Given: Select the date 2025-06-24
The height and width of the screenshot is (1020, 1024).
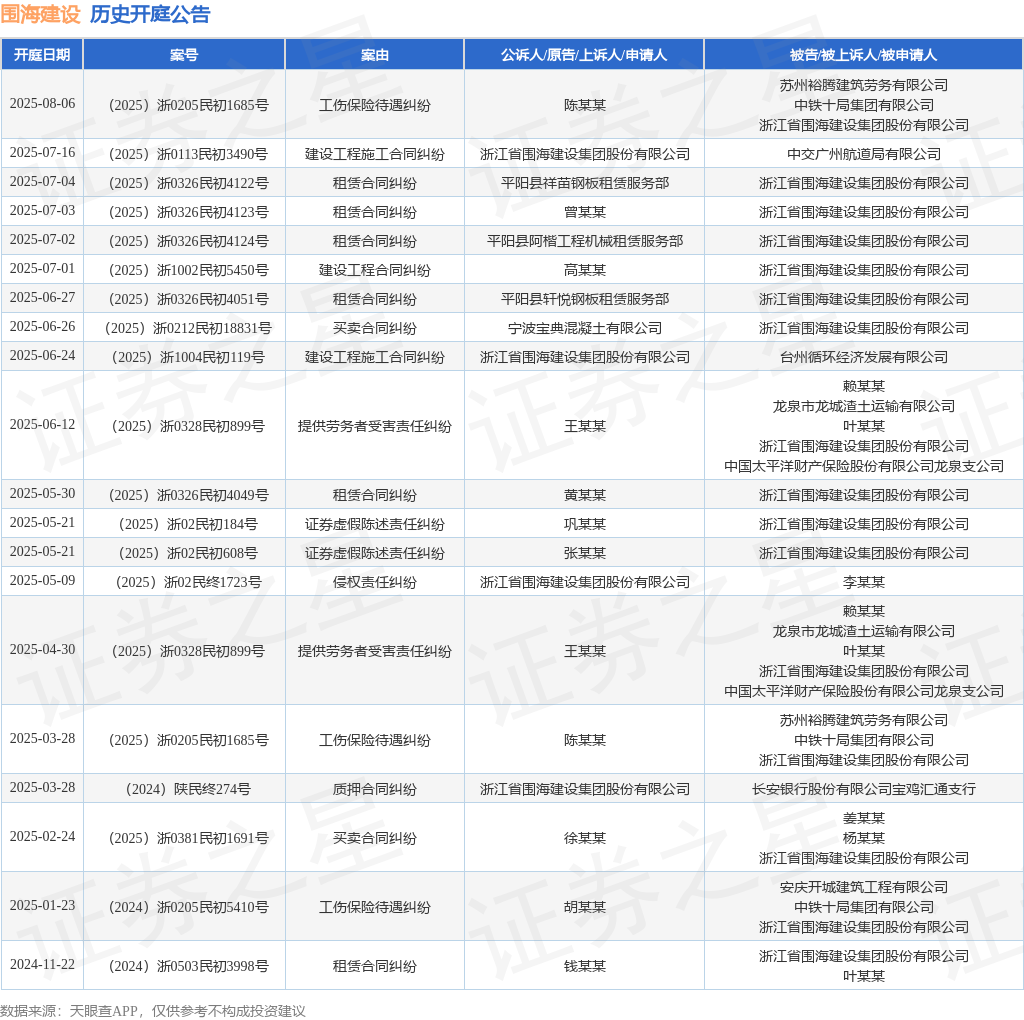Looking at the screenshot, I should [x=42, y=356].
